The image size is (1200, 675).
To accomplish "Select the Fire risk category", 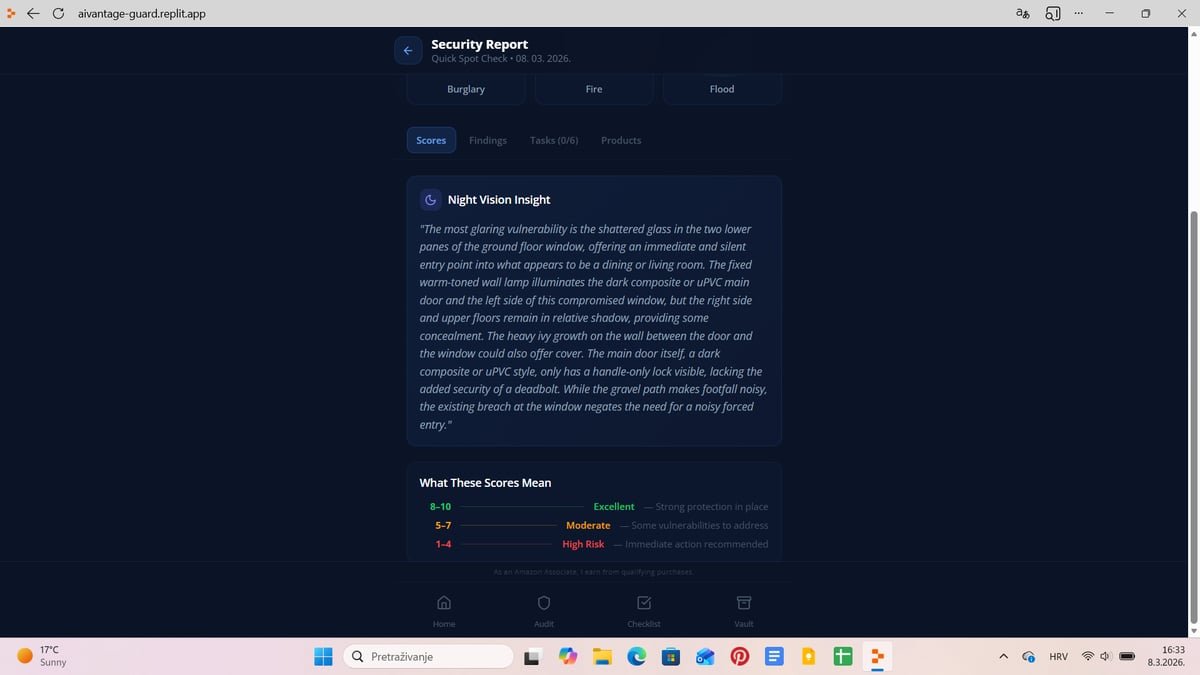I will click(x=593, y=89).
